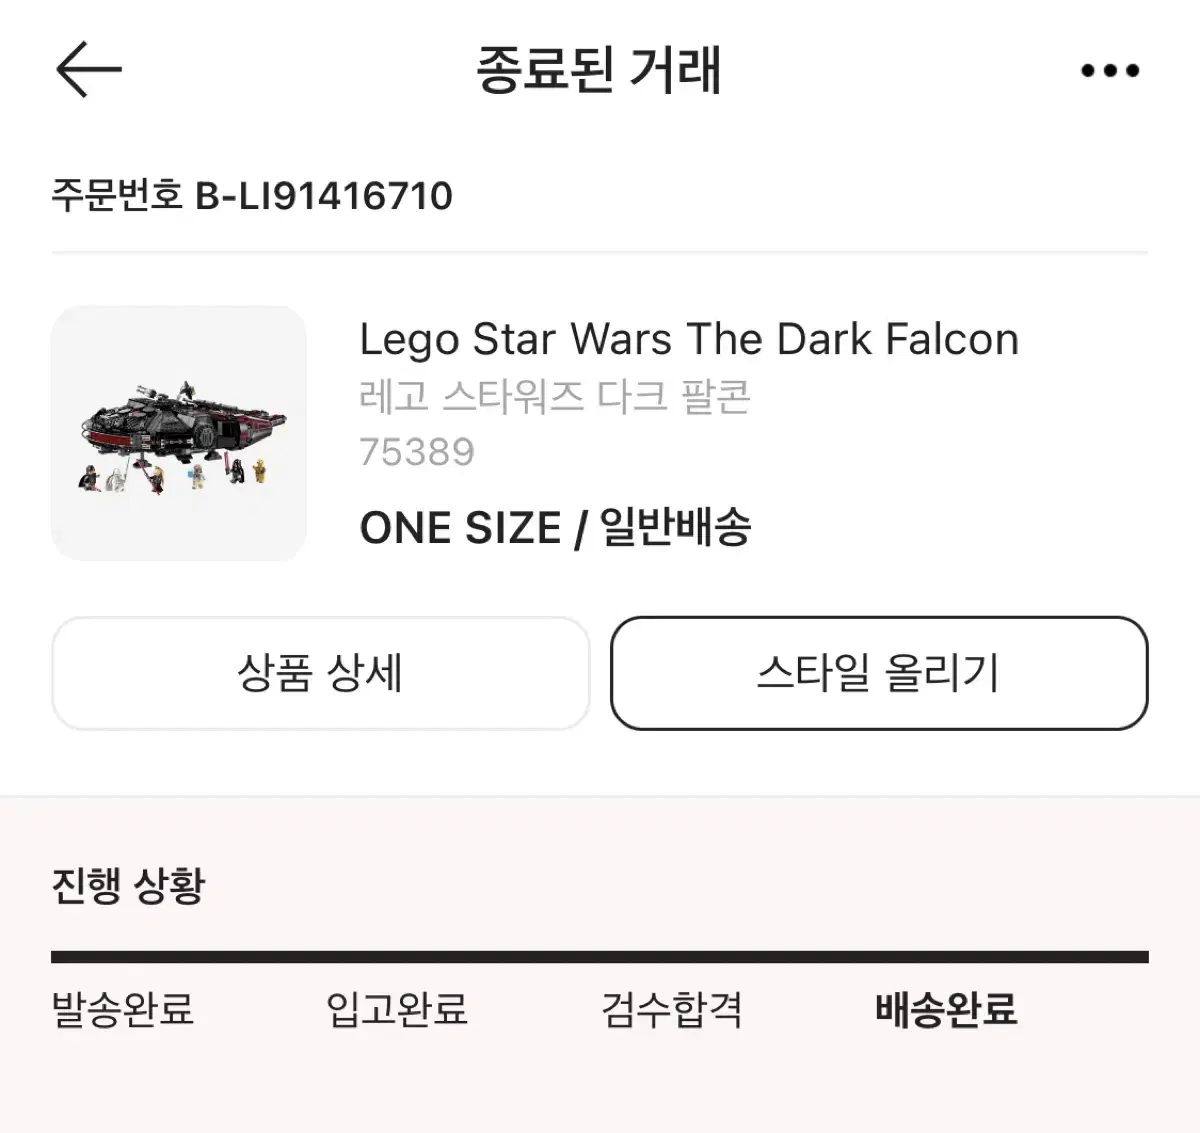Open the Dark Falcon product thumbnail
The height and width of the screenshot is (1133, 1200).
[179, 433]
